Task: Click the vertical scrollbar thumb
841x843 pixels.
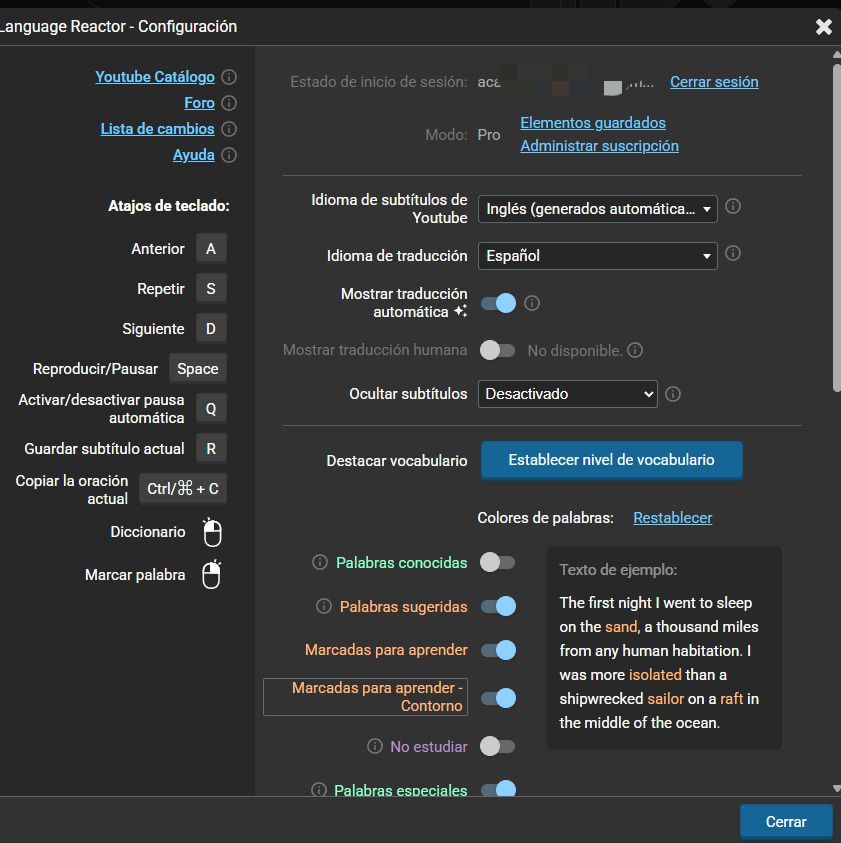Action: [836, 228]
